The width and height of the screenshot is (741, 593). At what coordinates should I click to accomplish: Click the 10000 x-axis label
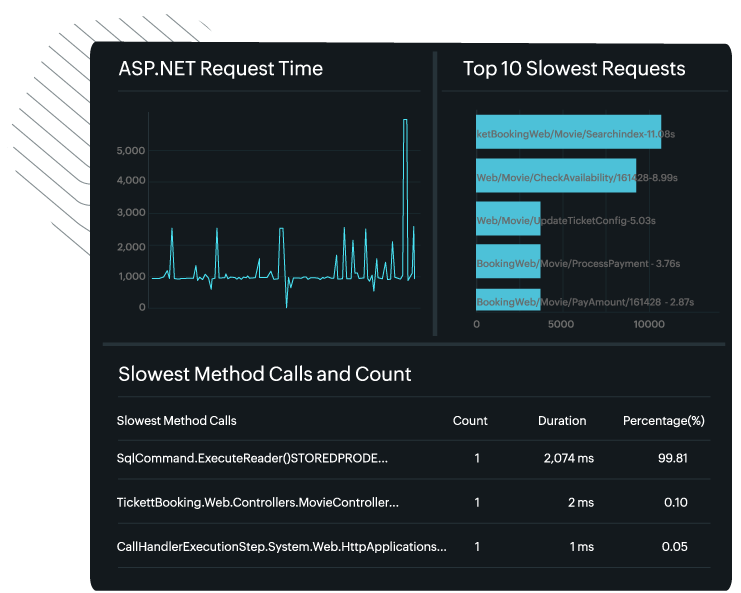pyautogui.click(x=649, y=324)
